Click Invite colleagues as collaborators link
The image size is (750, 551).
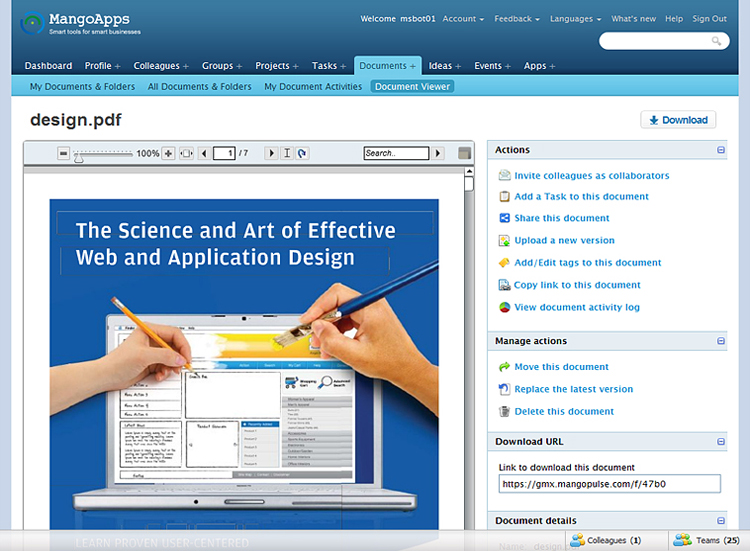592,176
